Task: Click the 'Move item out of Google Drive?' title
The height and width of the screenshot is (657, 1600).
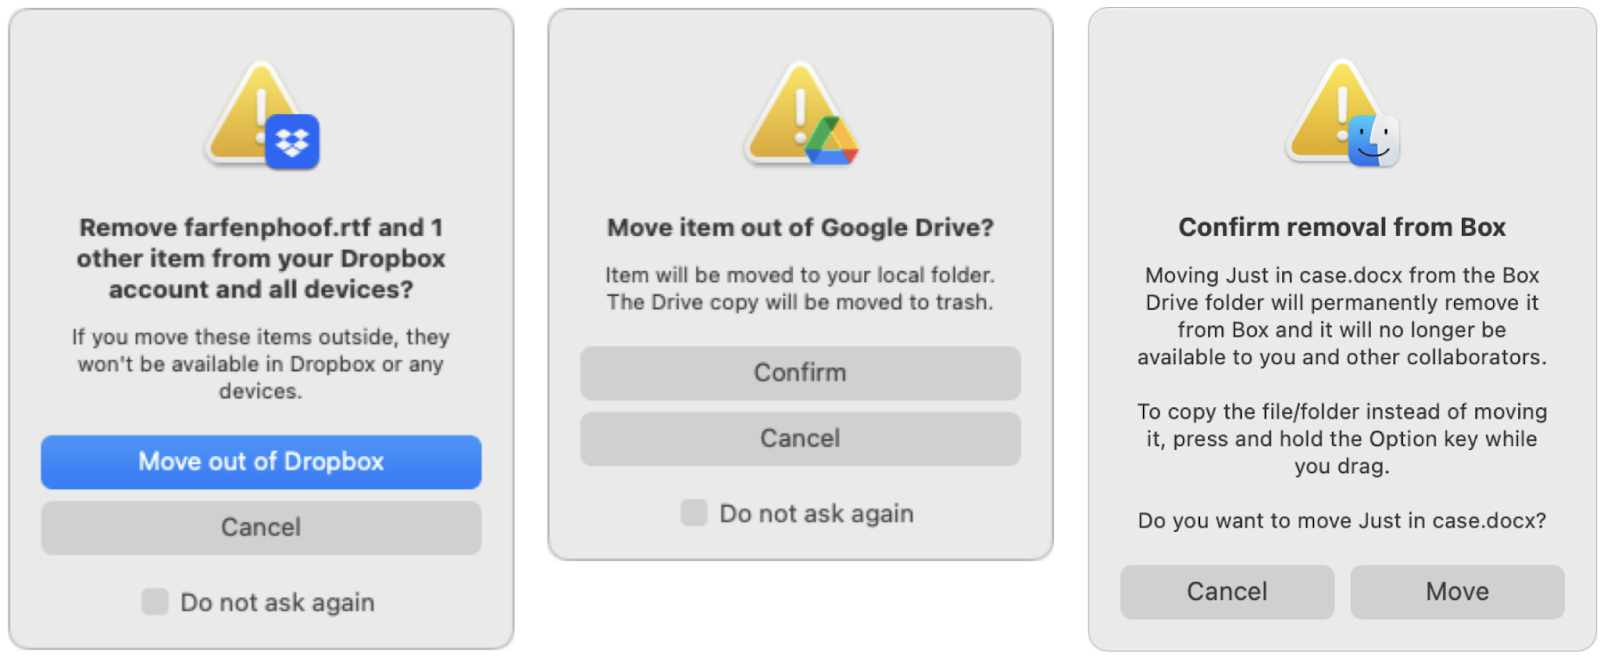Action: click(x=800, y=228)
